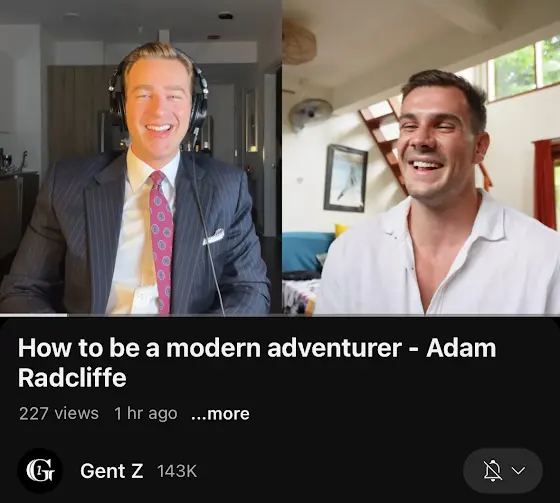This screenshot has height=503, width=560.
Task: Click the 227 views text
Action: click(59, 414)
